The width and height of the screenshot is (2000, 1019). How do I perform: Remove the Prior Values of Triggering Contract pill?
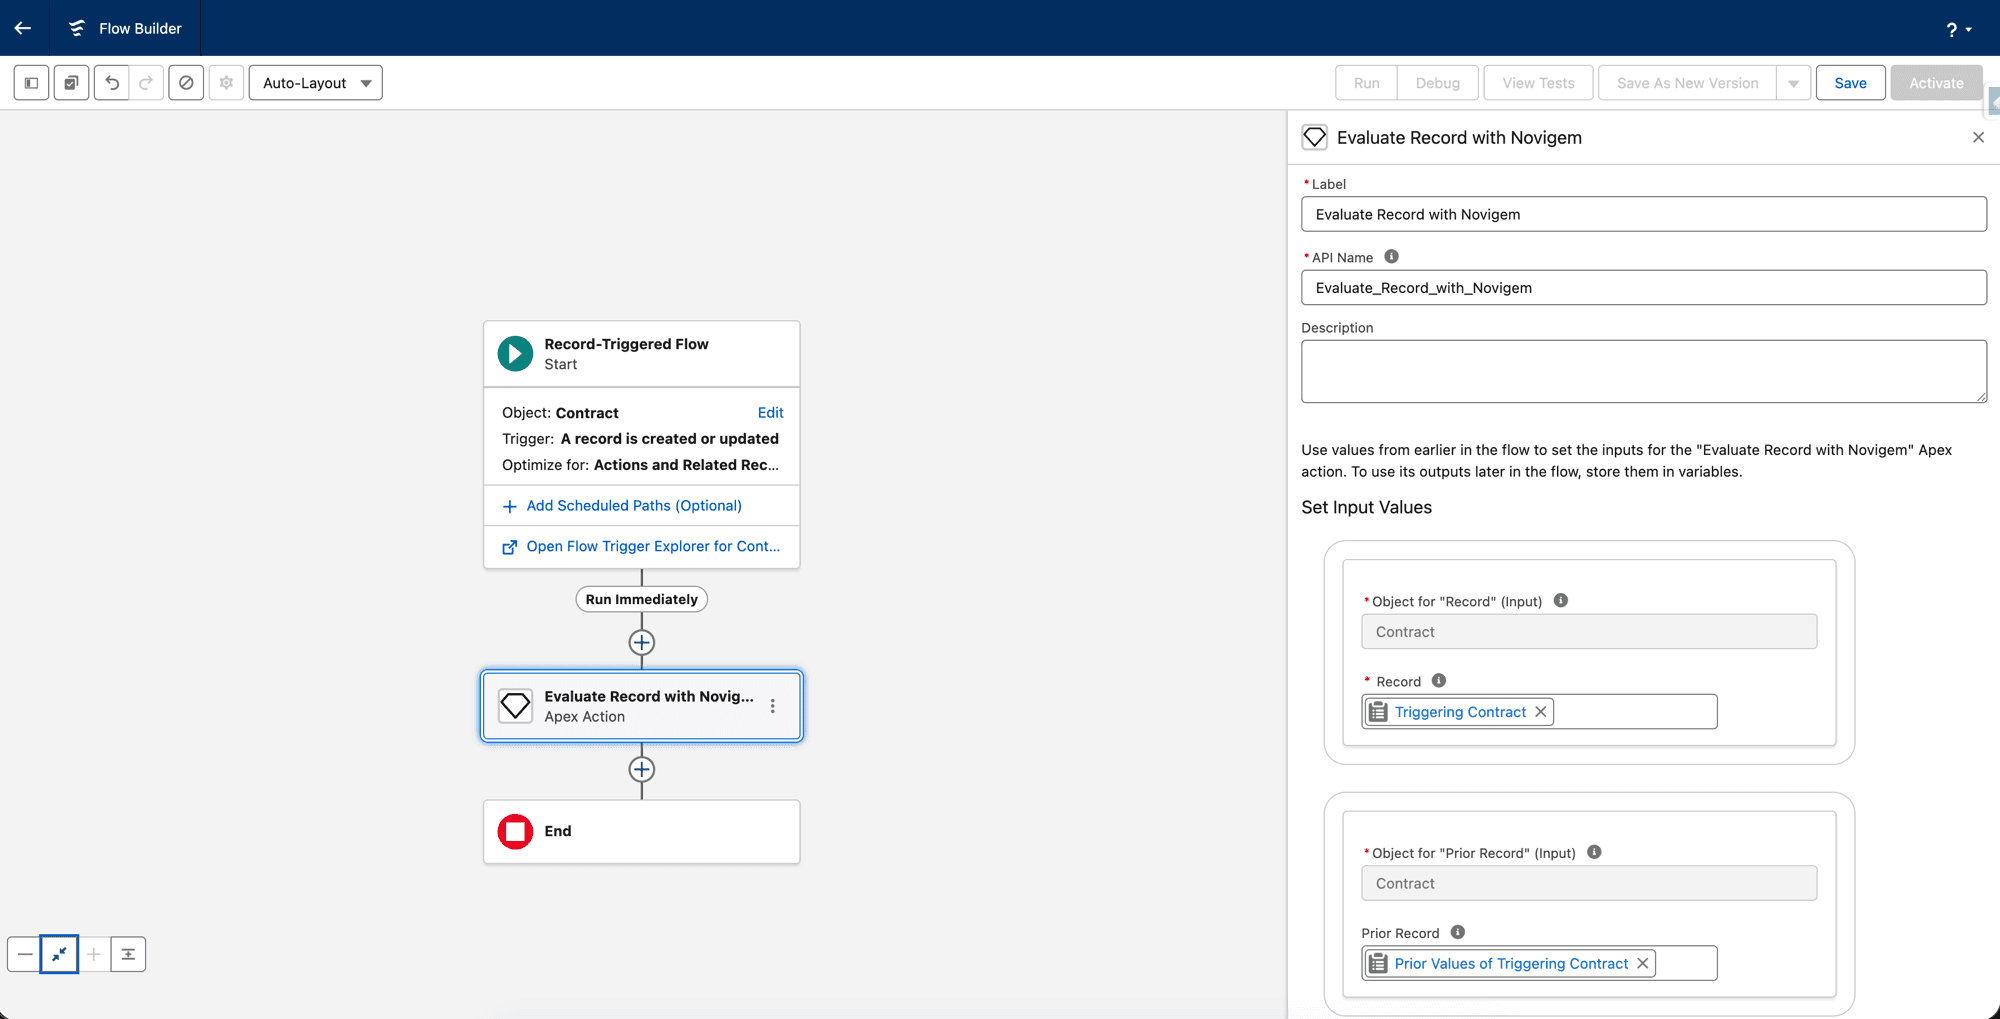(1642, 963)
